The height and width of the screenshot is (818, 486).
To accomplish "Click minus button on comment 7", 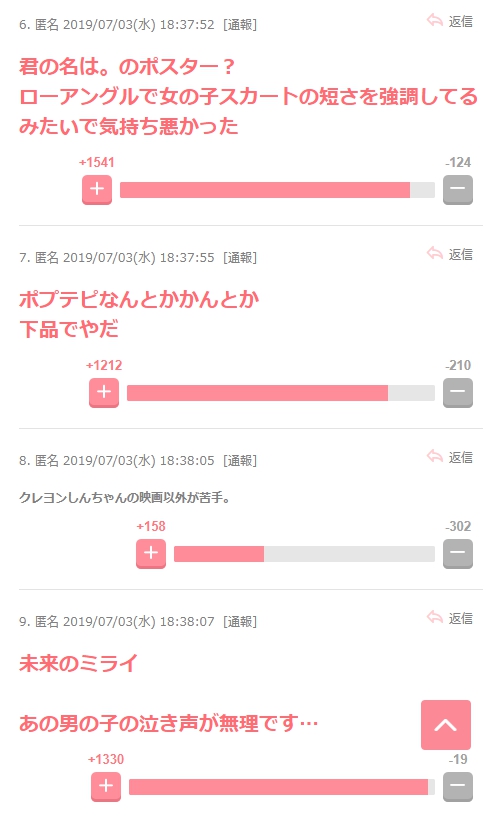I will (458, 392).
